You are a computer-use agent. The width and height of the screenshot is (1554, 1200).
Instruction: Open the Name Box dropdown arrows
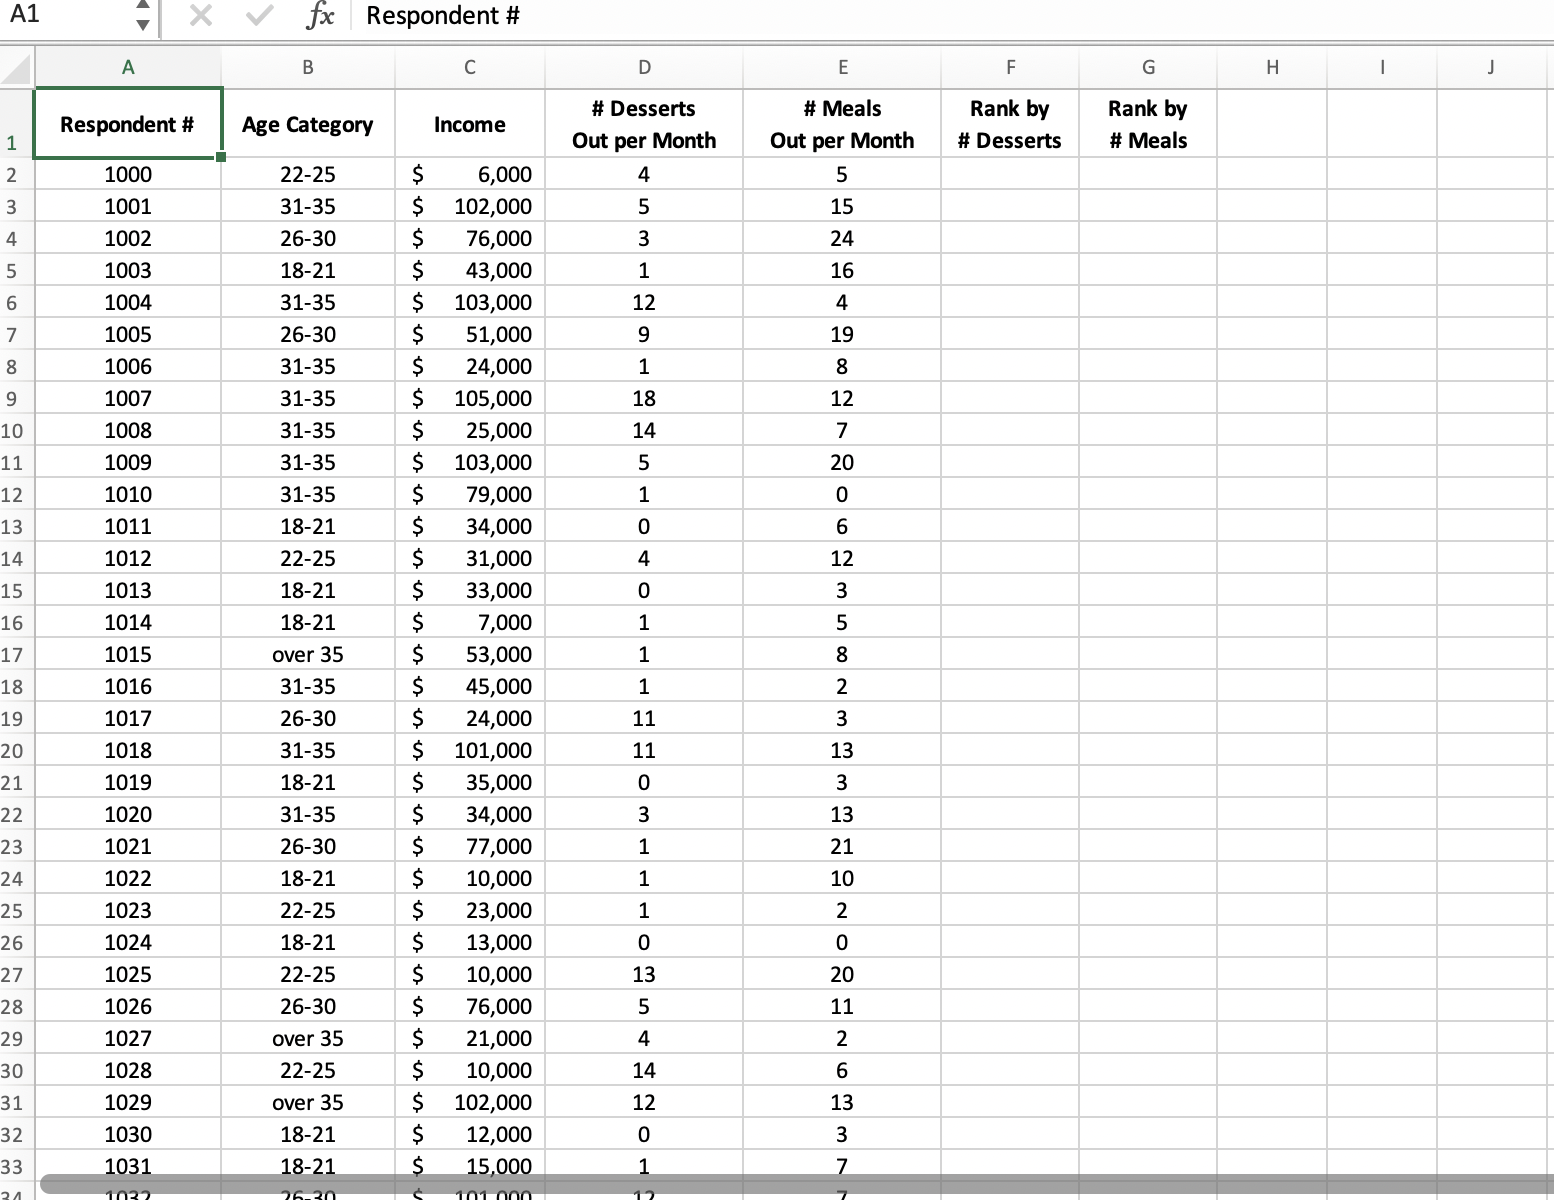[x=143, y=16]
